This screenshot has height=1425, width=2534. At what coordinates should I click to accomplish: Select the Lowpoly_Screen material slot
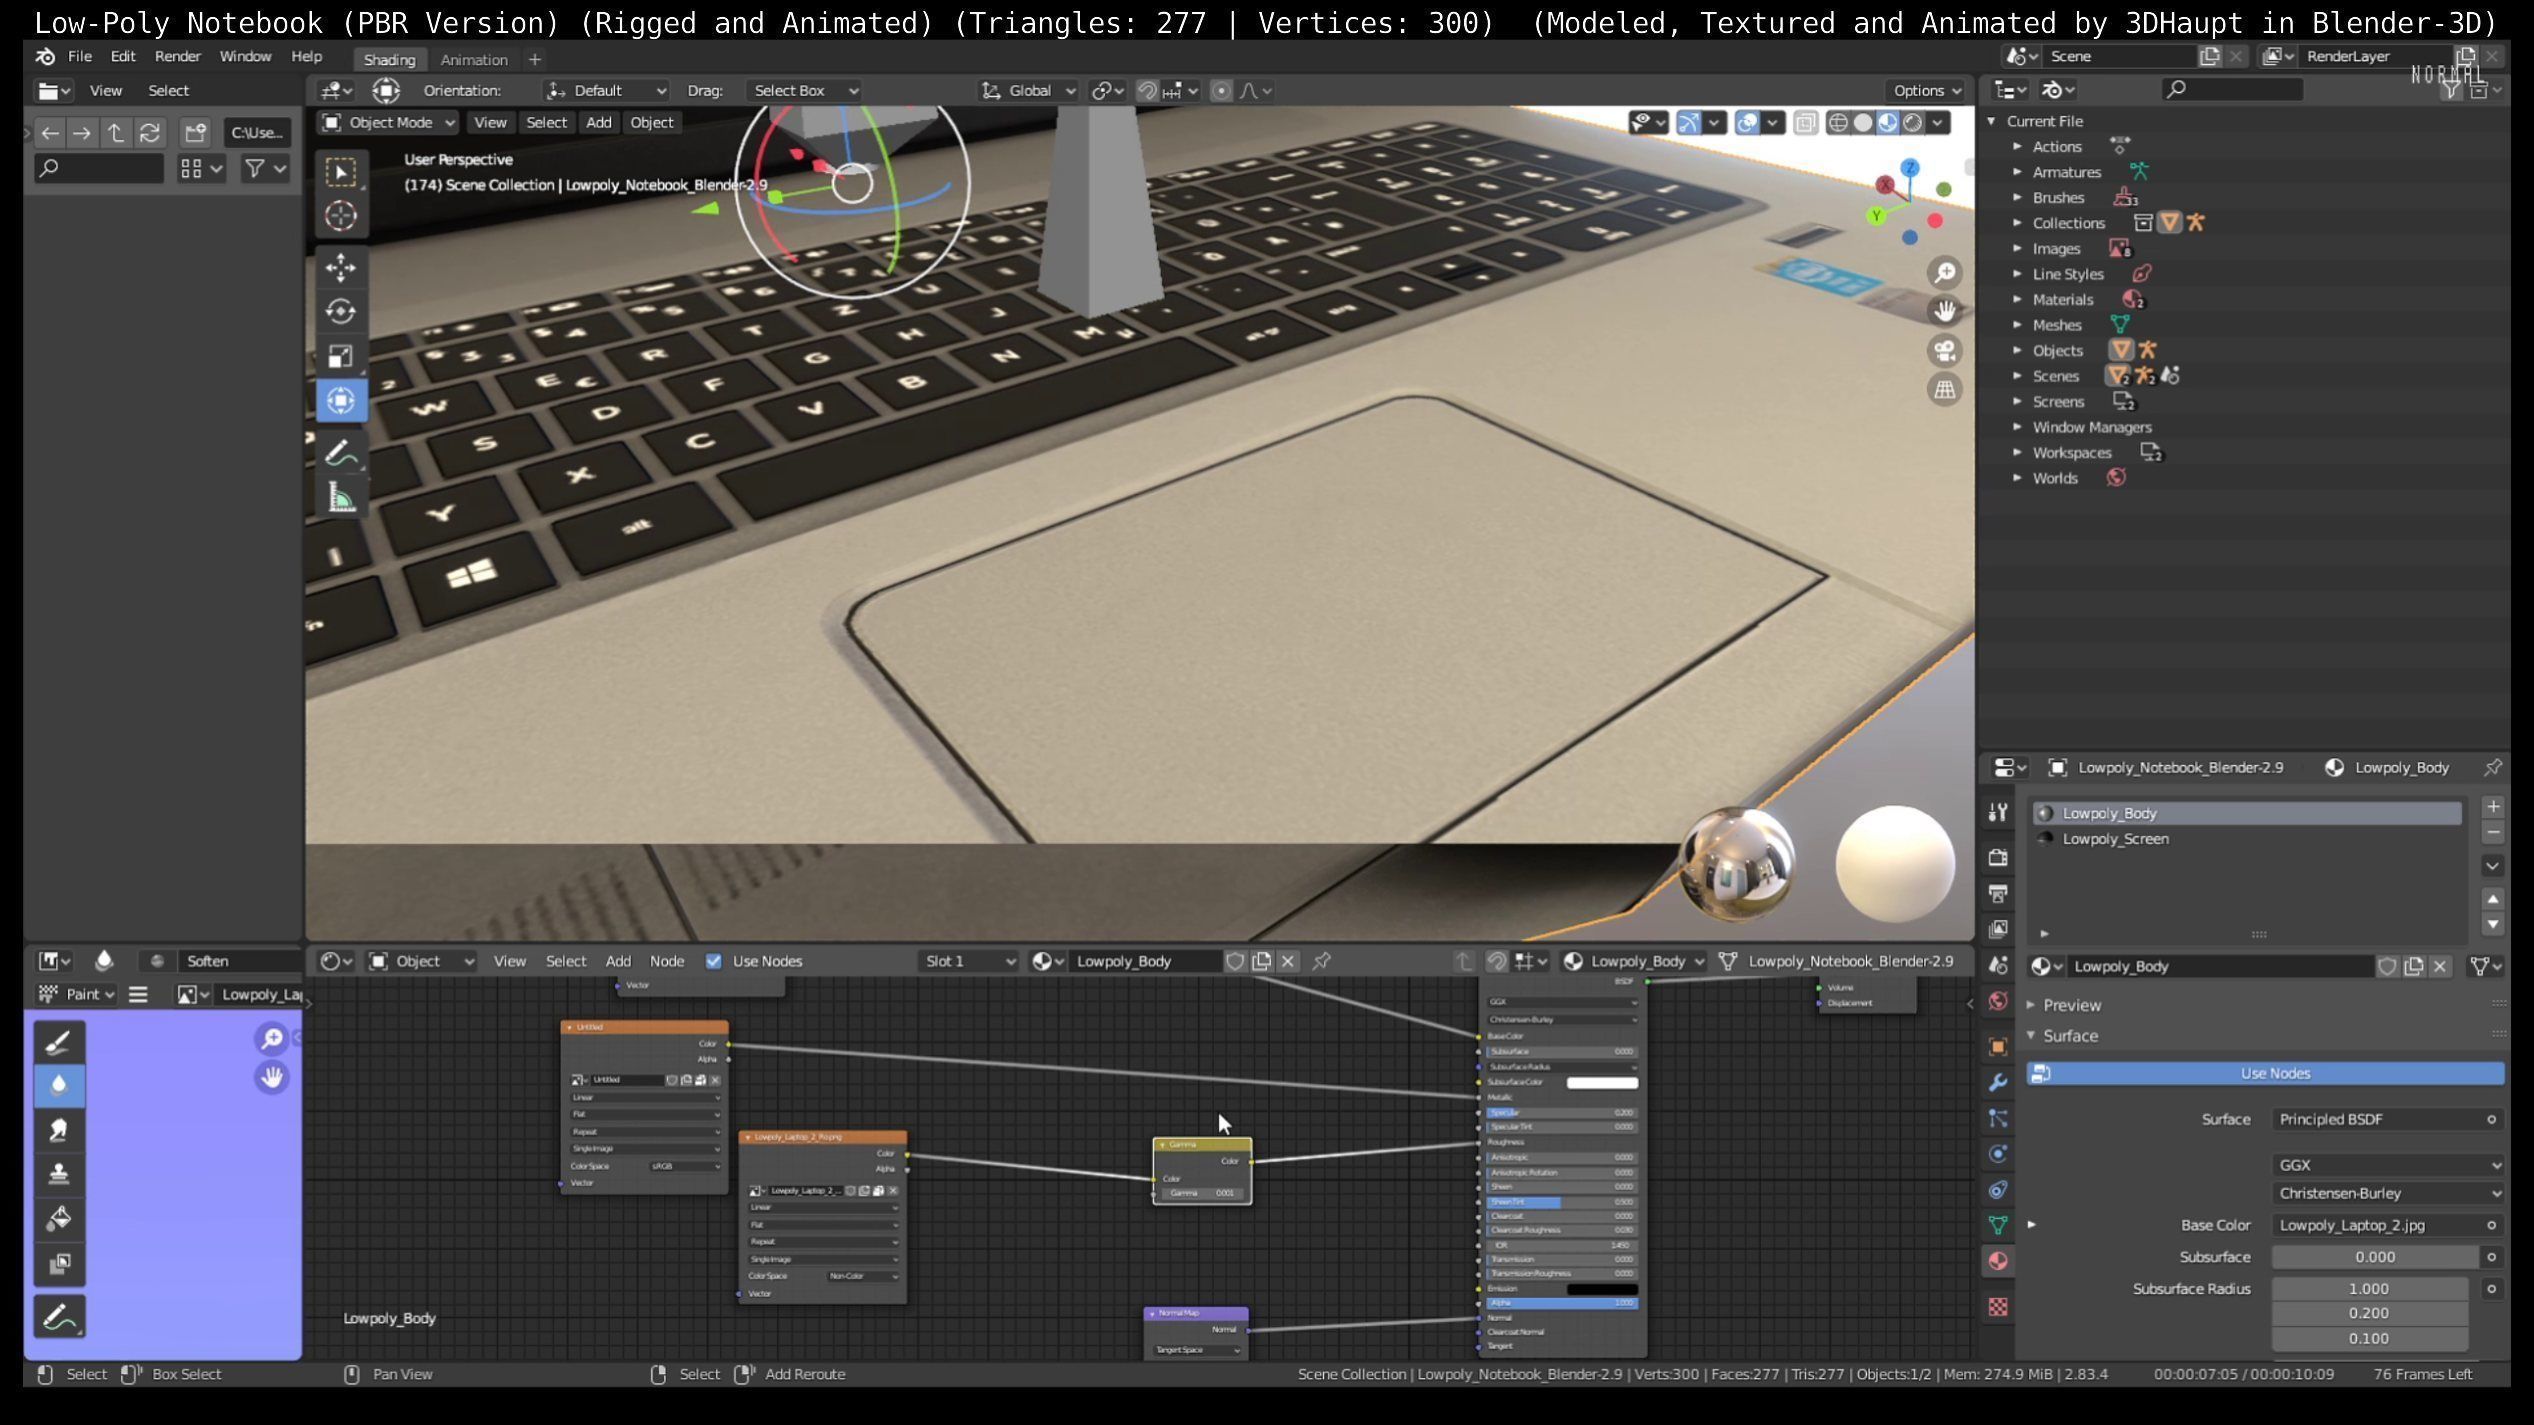(x=2115, y=839)
